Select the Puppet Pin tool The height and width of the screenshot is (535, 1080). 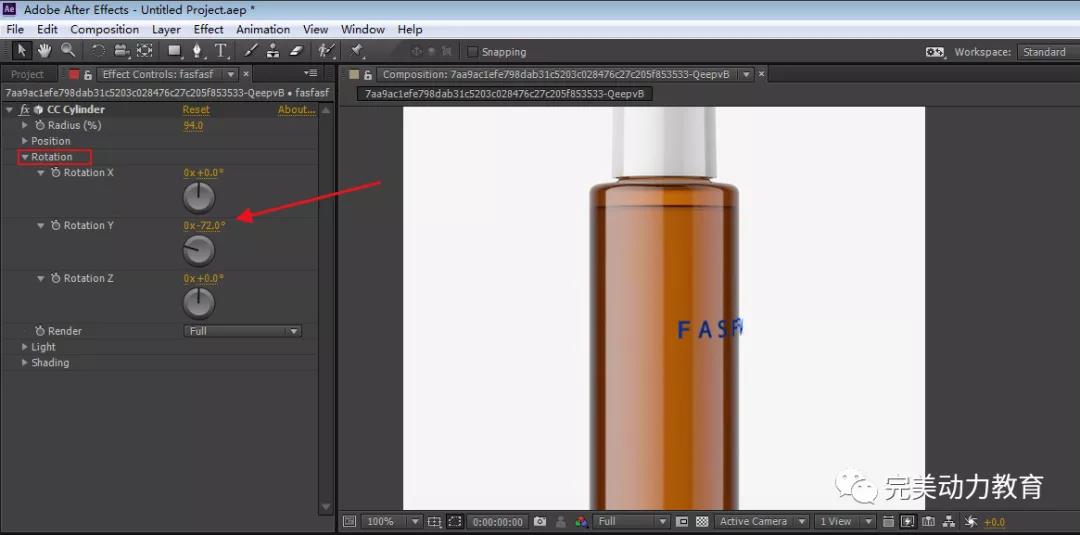click(x=356, y=51)
